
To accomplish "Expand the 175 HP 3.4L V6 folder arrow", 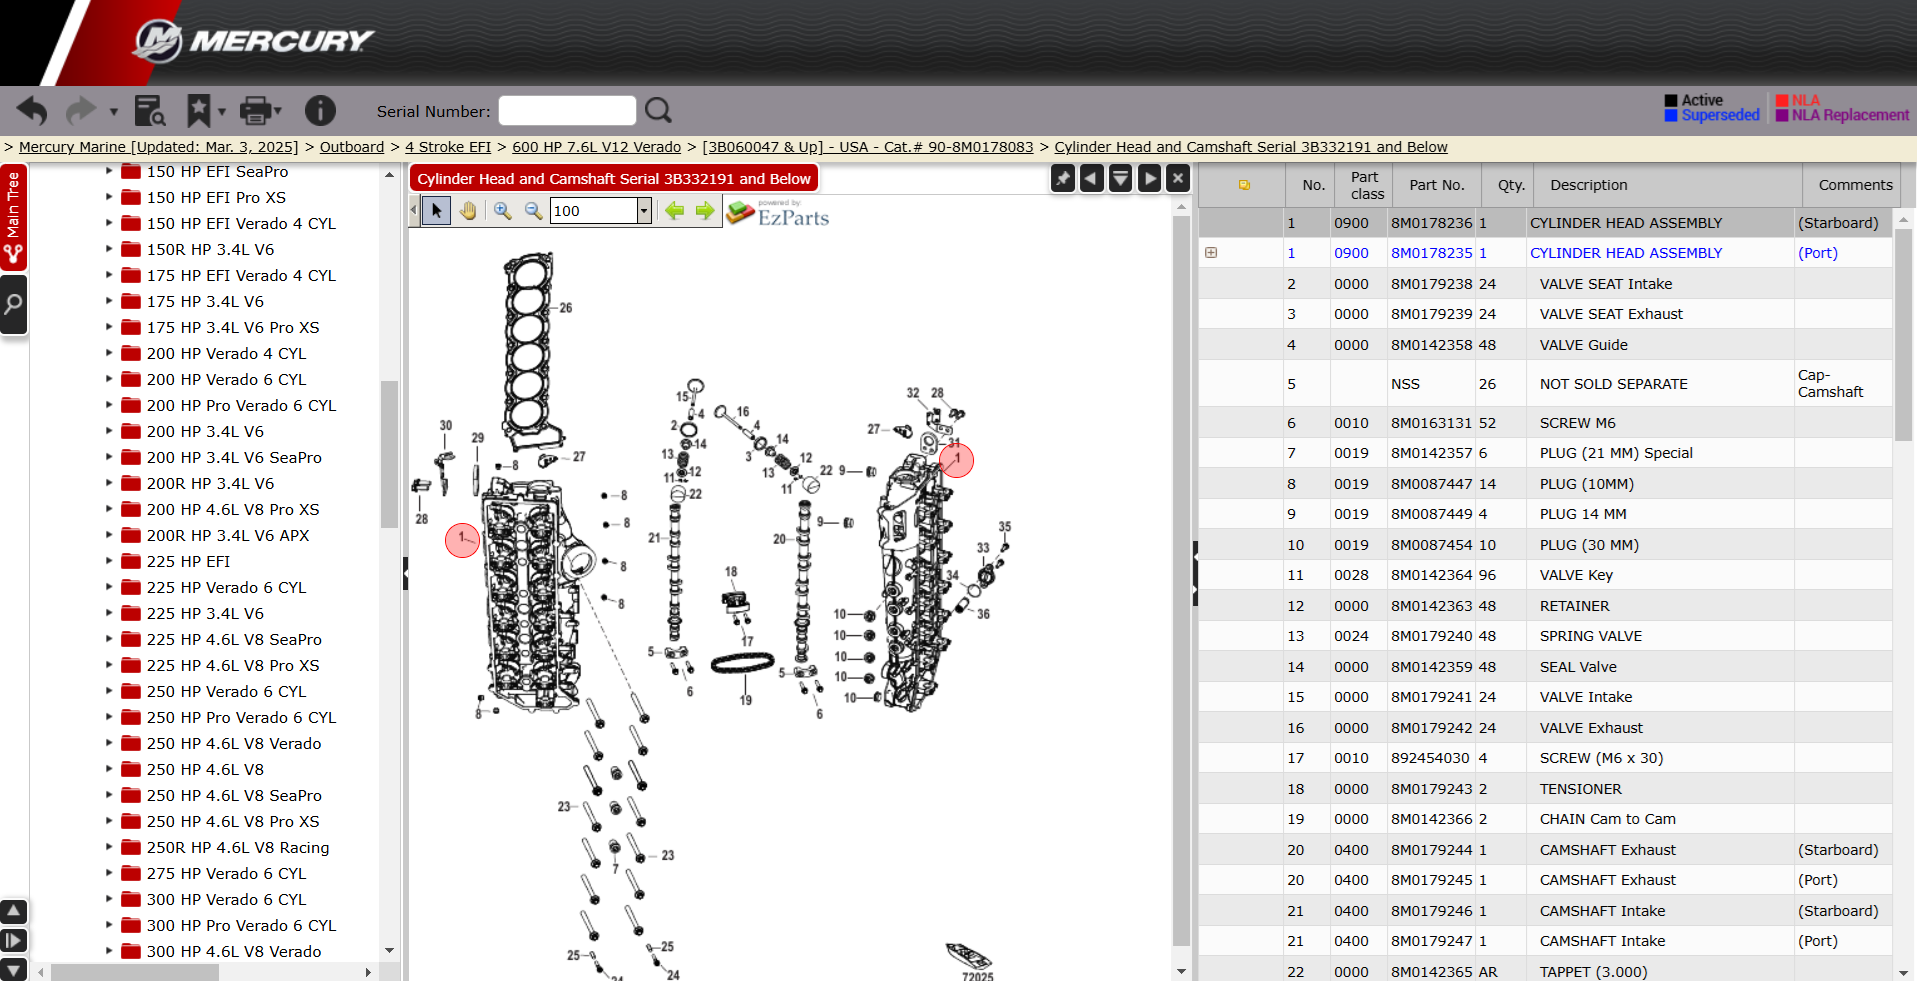I will 109,301.
